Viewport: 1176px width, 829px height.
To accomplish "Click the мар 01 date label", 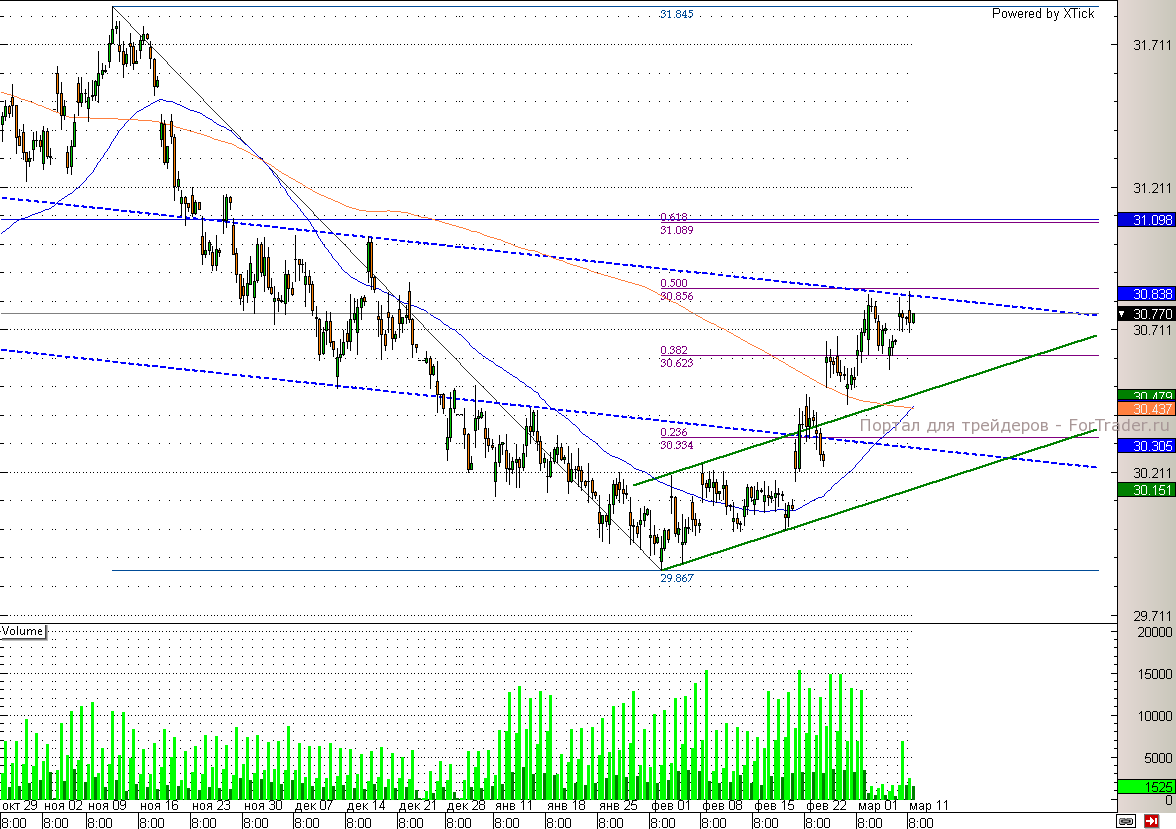I will coord(878,806).
